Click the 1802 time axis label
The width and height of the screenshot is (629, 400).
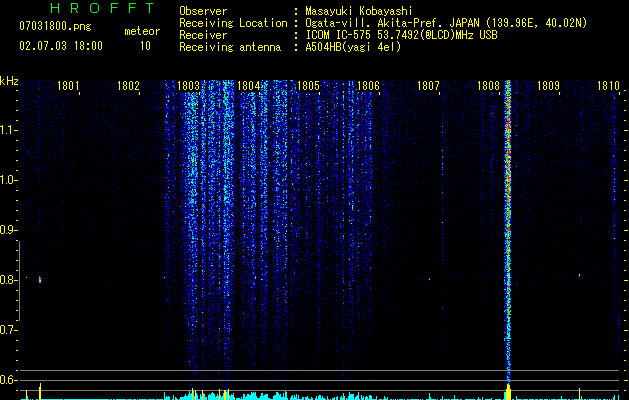click(x=128, y=86)
